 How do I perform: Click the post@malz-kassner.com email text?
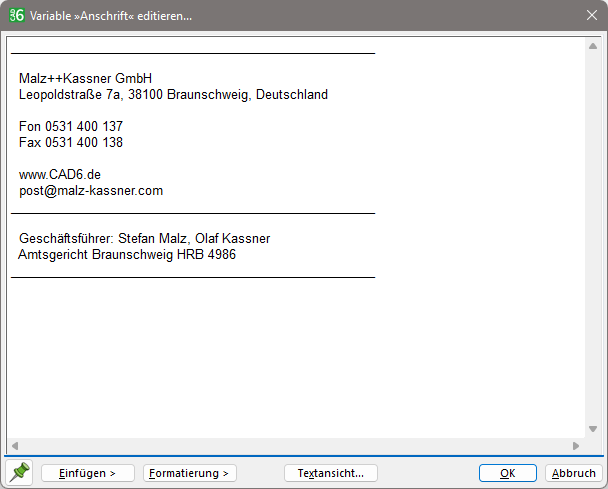pyautogui.click(x=91, y=191)
